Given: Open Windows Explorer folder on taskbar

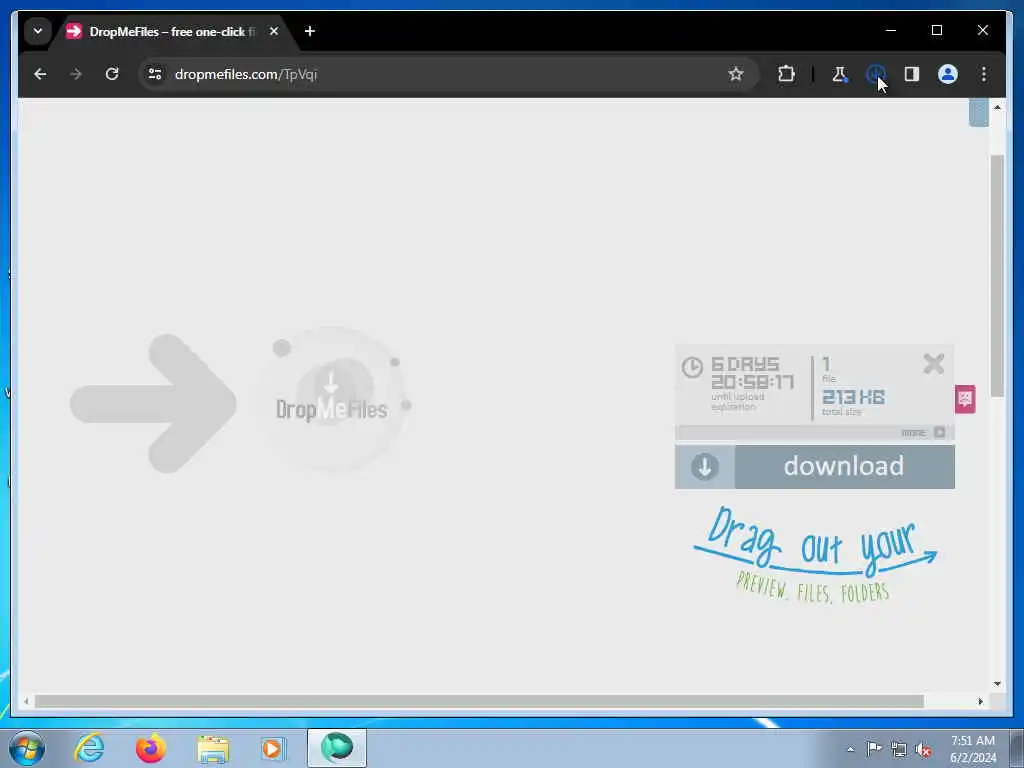Looking at the screenshot, I should pos(213,749).
